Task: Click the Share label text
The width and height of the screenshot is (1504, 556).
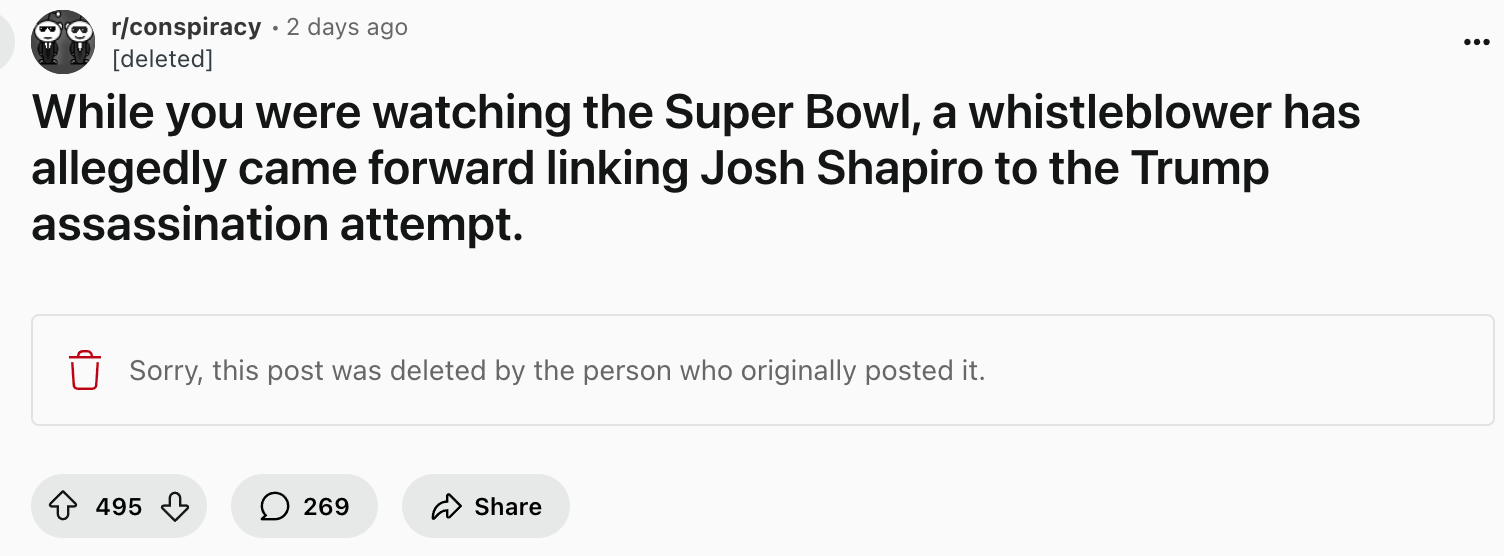Action: pos(508,507)
